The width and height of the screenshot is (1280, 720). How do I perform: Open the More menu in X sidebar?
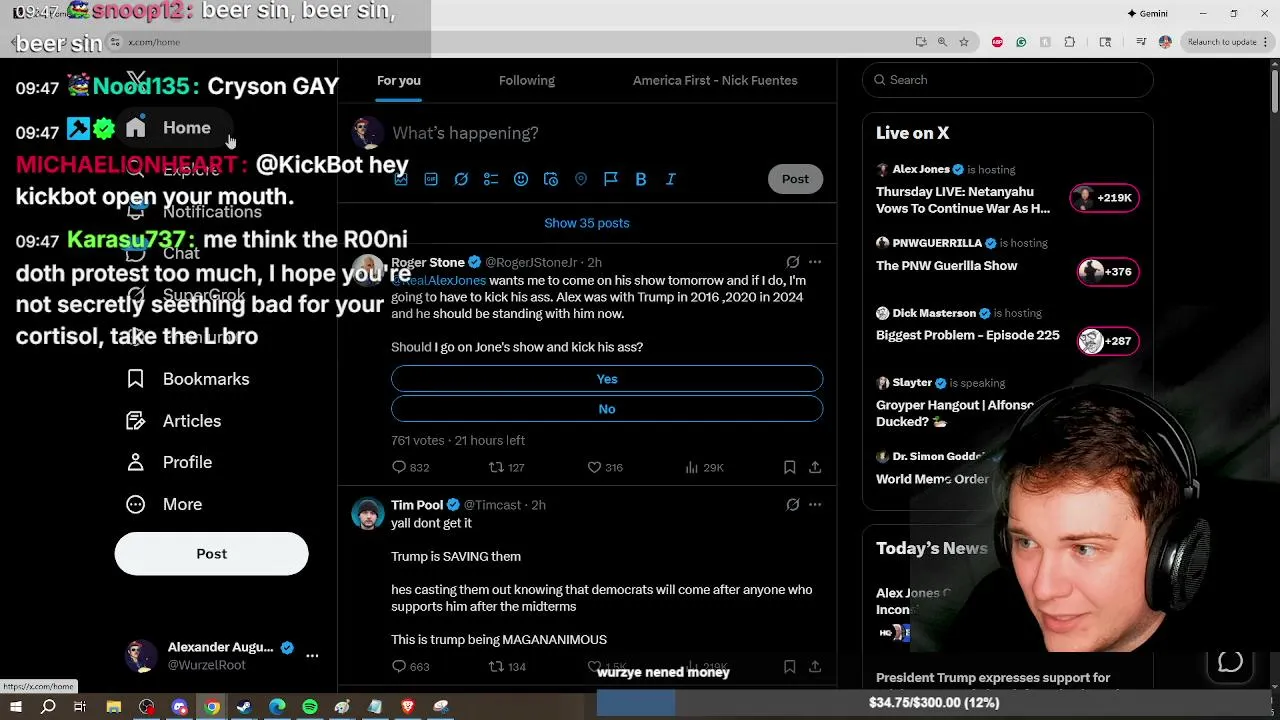pos(164,504)
